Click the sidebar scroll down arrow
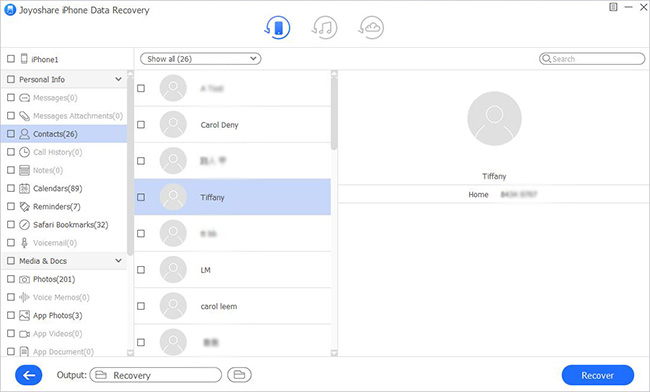 tap(130, 353)
